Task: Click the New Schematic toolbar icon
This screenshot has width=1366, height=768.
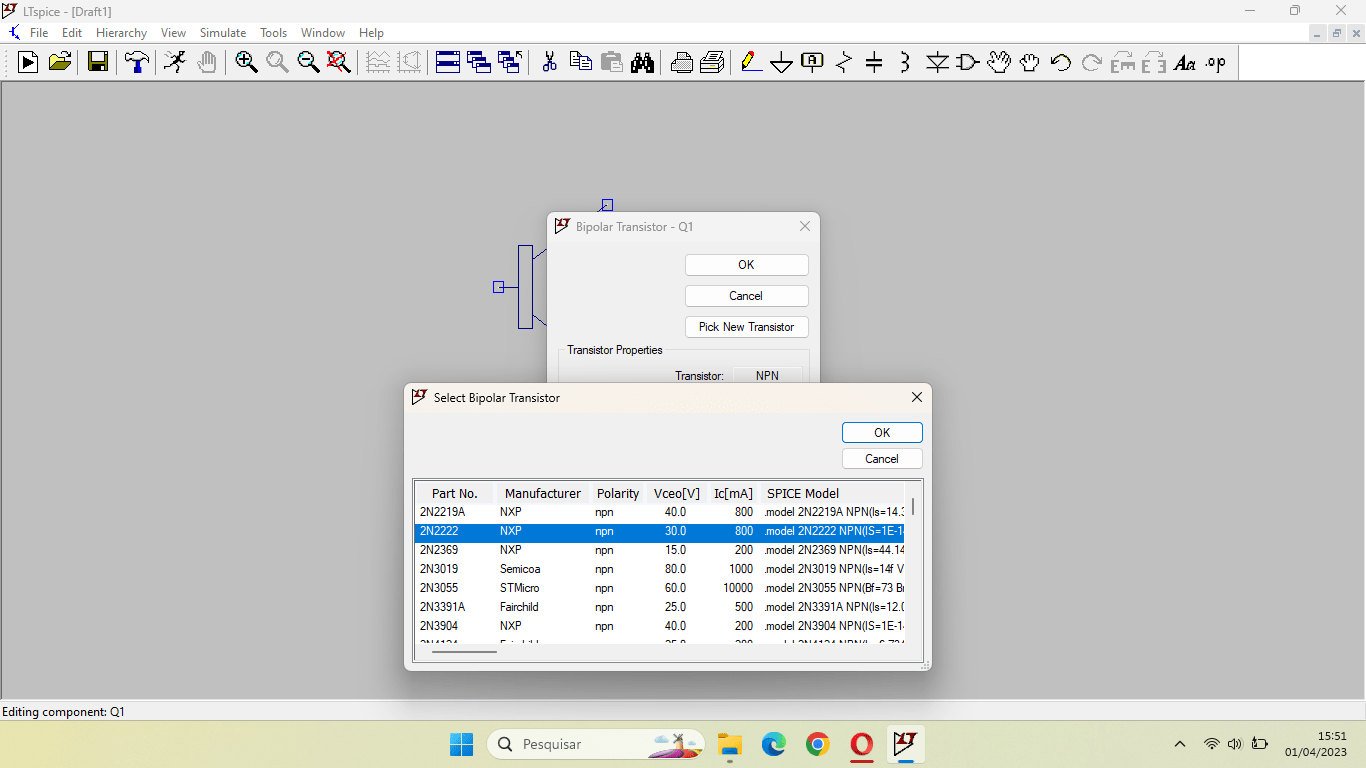Action: [x=28, y=63]
